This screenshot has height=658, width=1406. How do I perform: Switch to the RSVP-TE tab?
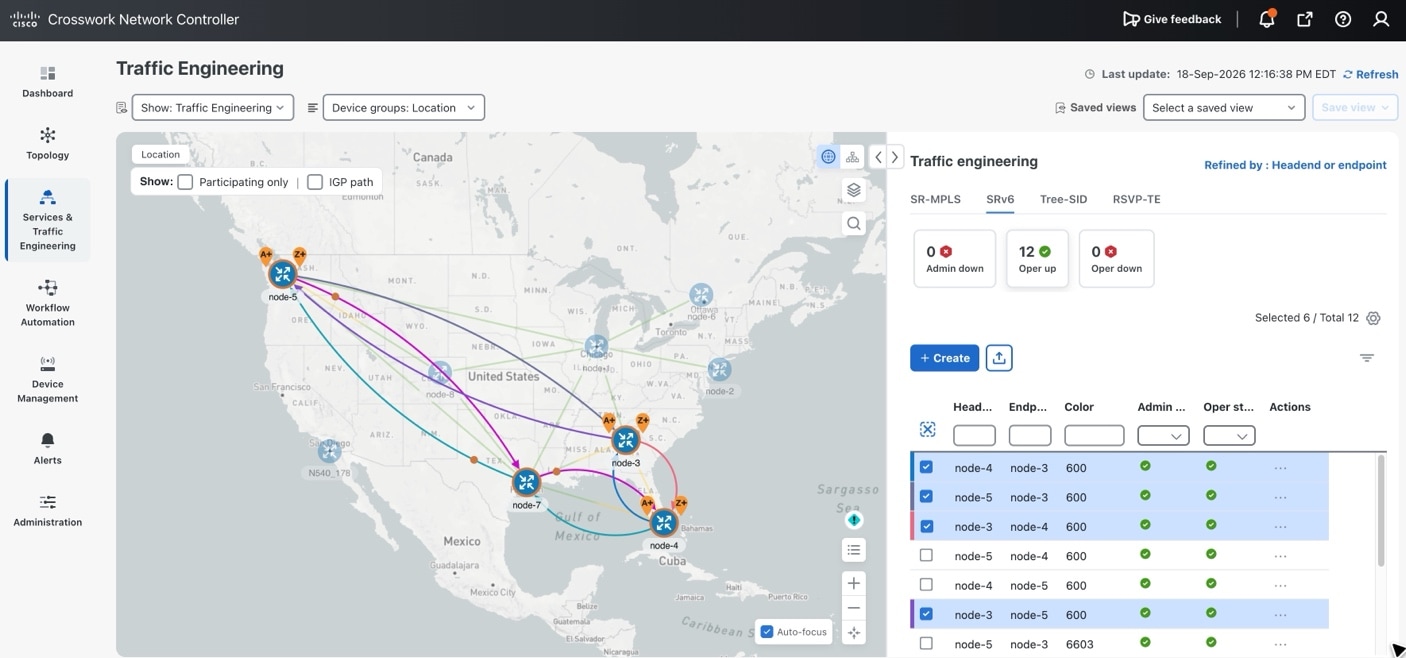click(1136, 199)
